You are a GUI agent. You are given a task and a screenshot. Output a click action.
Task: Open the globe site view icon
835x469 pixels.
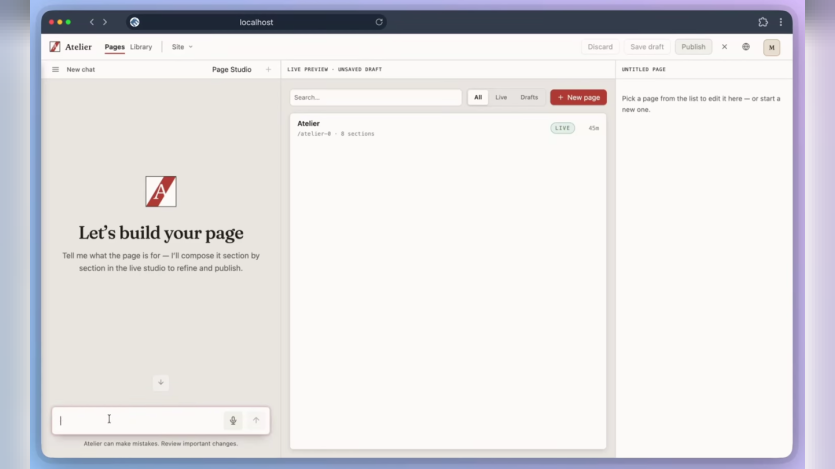click(746, 47)
